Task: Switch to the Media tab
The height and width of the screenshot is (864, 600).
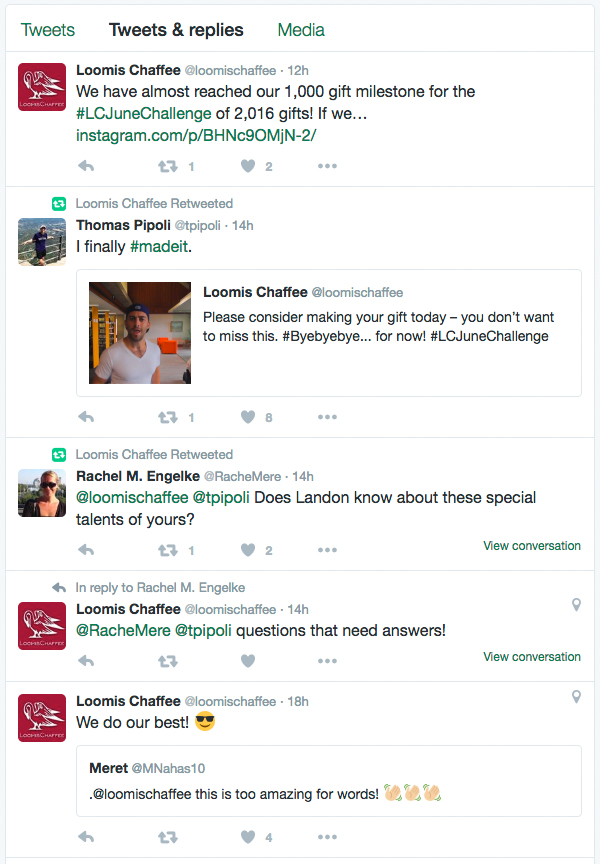Action: coord(300,30)
